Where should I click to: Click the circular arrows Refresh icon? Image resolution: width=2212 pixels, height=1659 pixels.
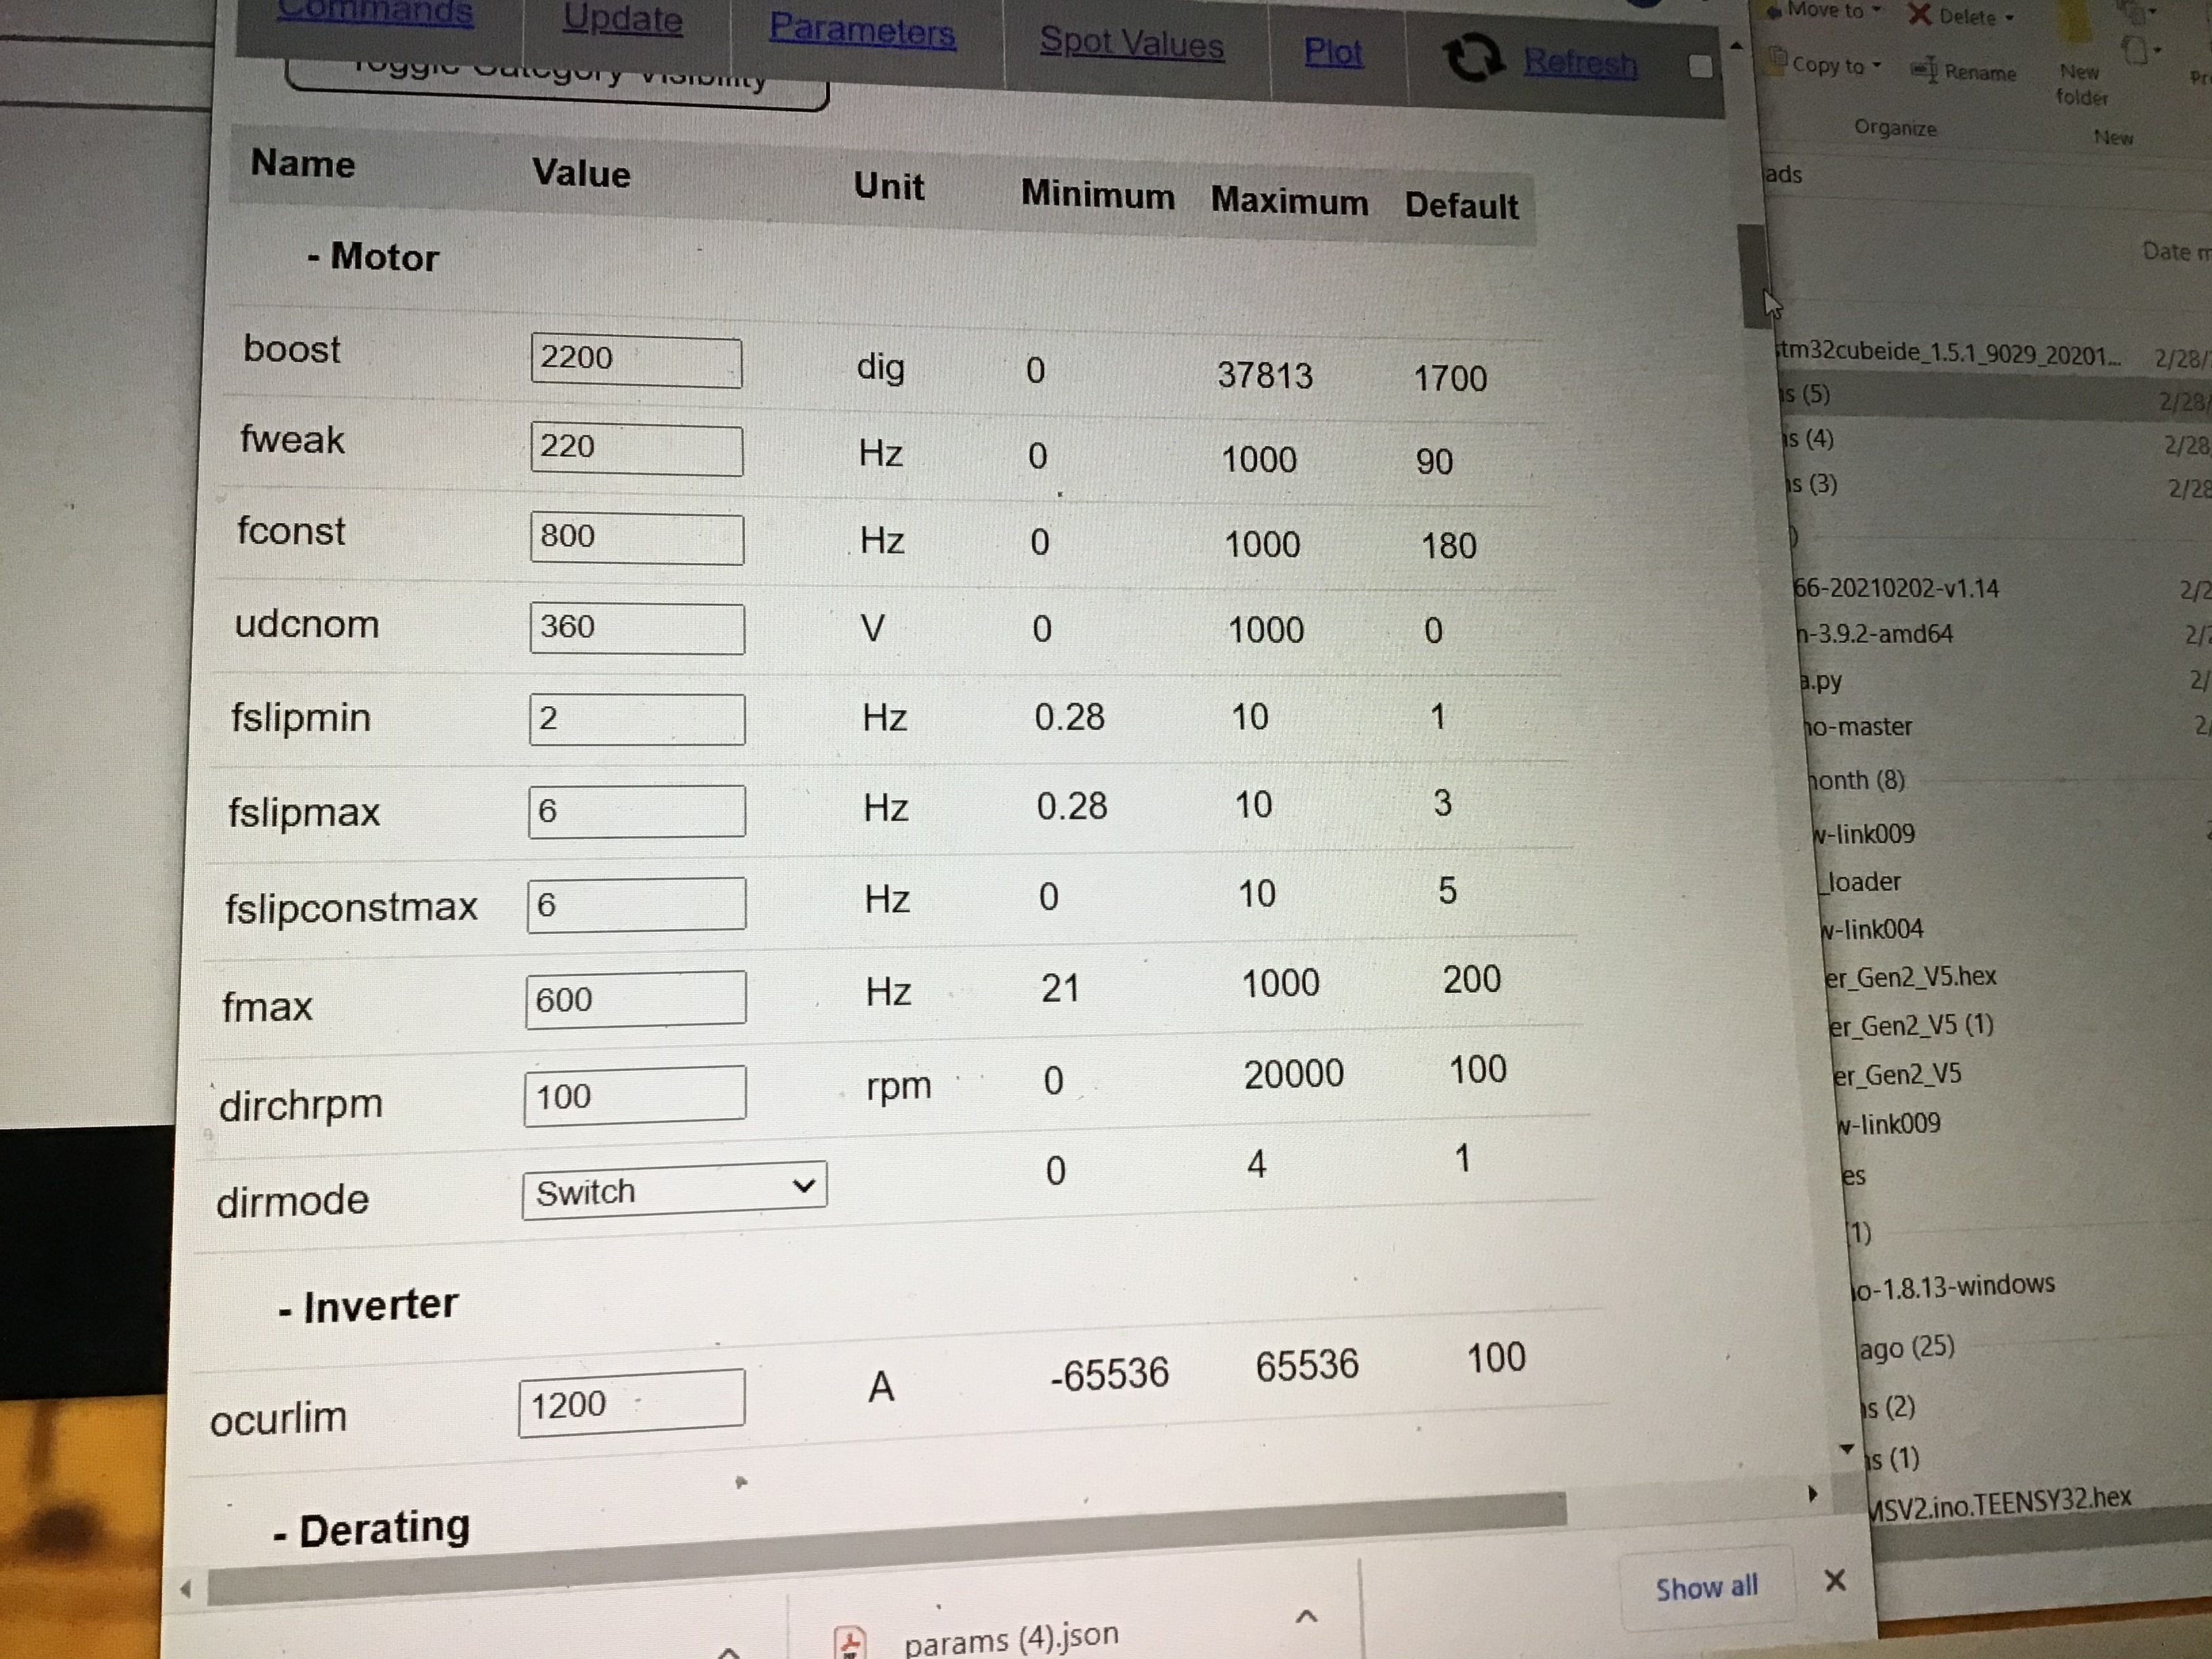(1474, 57)
